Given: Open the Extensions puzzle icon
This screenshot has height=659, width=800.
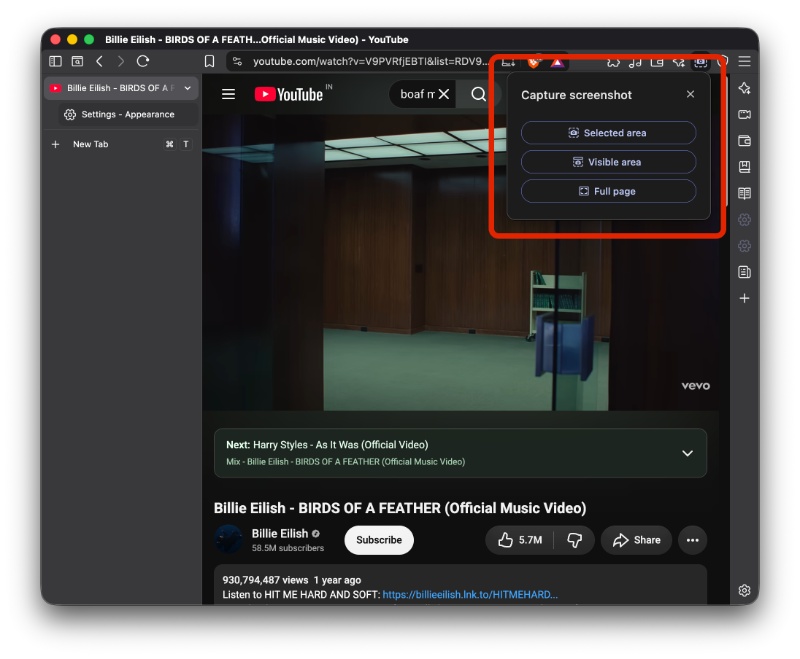Looking at the screenshot, I should [613, 62].
